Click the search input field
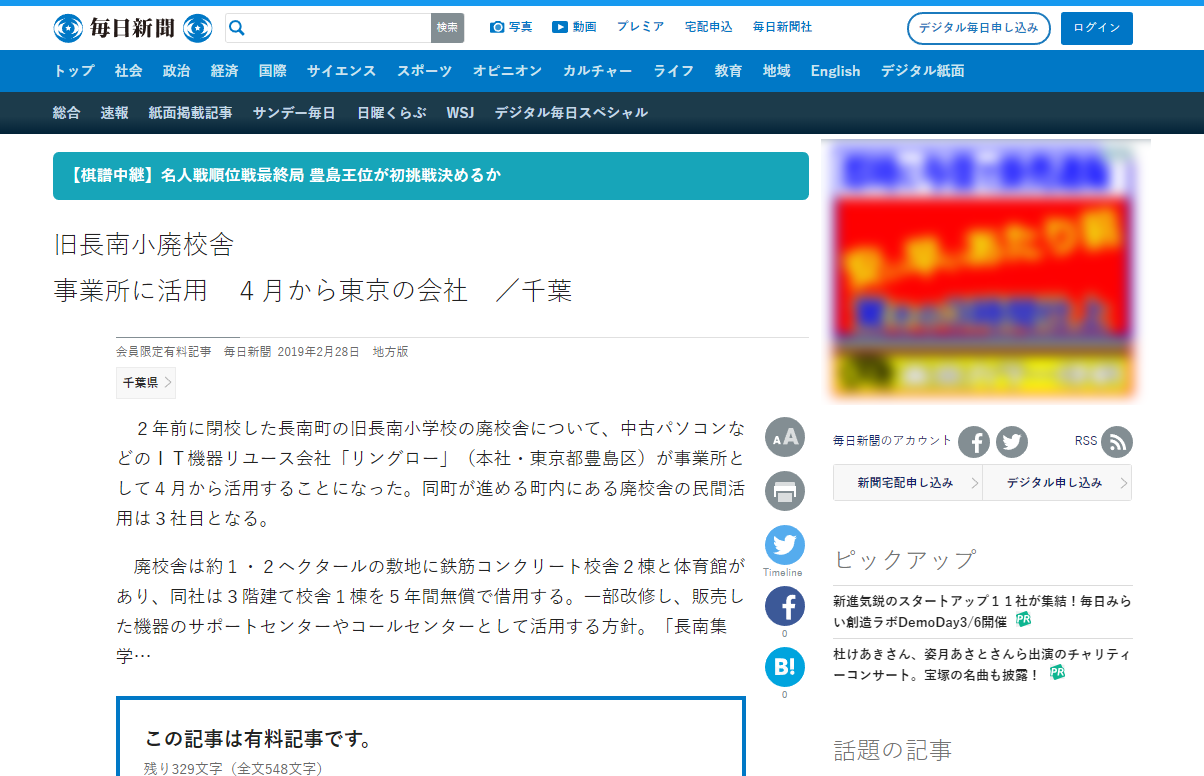1204x776 pixels. [340, 28]
